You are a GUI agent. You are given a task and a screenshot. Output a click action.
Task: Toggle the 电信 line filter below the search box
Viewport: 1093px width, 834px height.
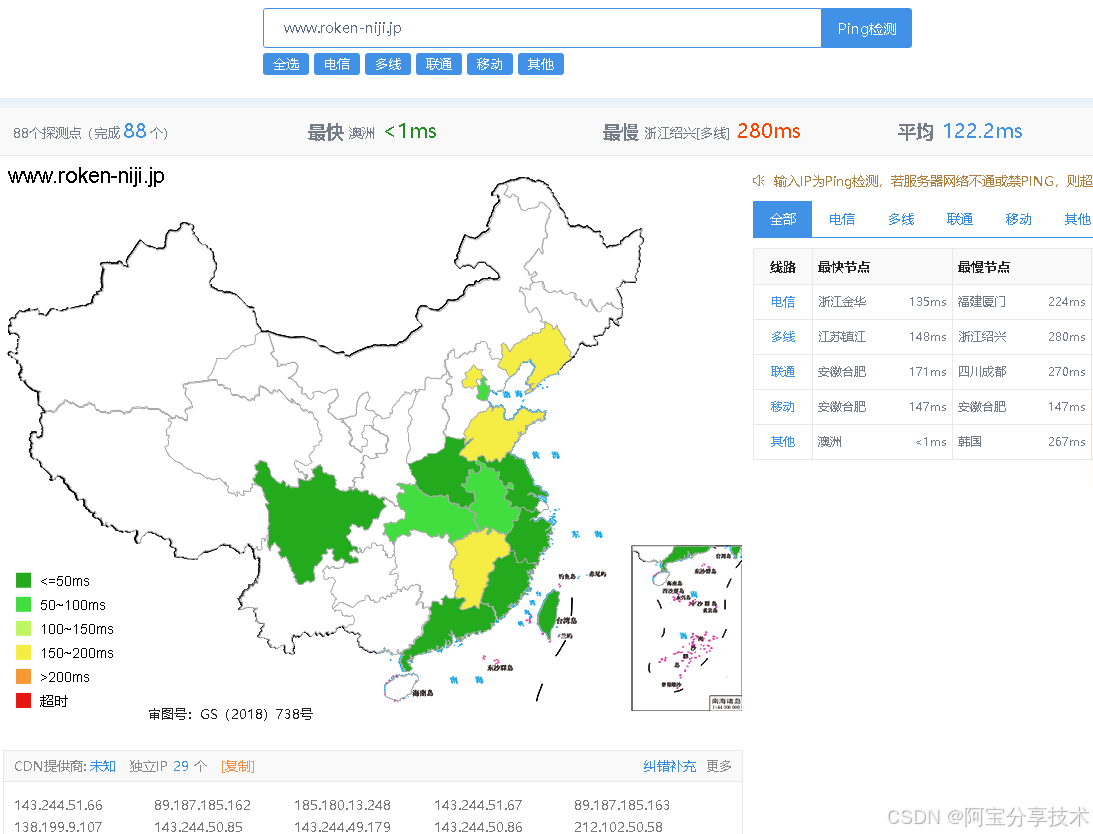(x=337, y=64)
